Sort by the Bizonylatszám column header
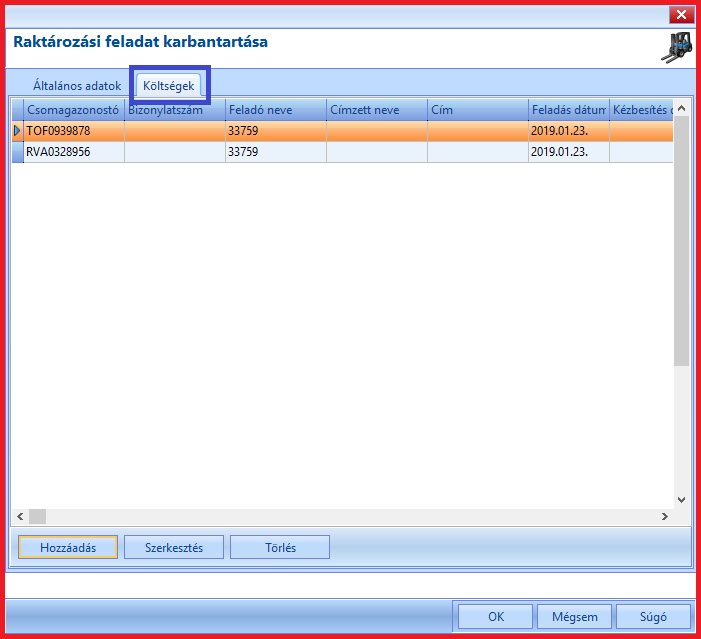This screenshot has height=639, width=701. [175, 110]
